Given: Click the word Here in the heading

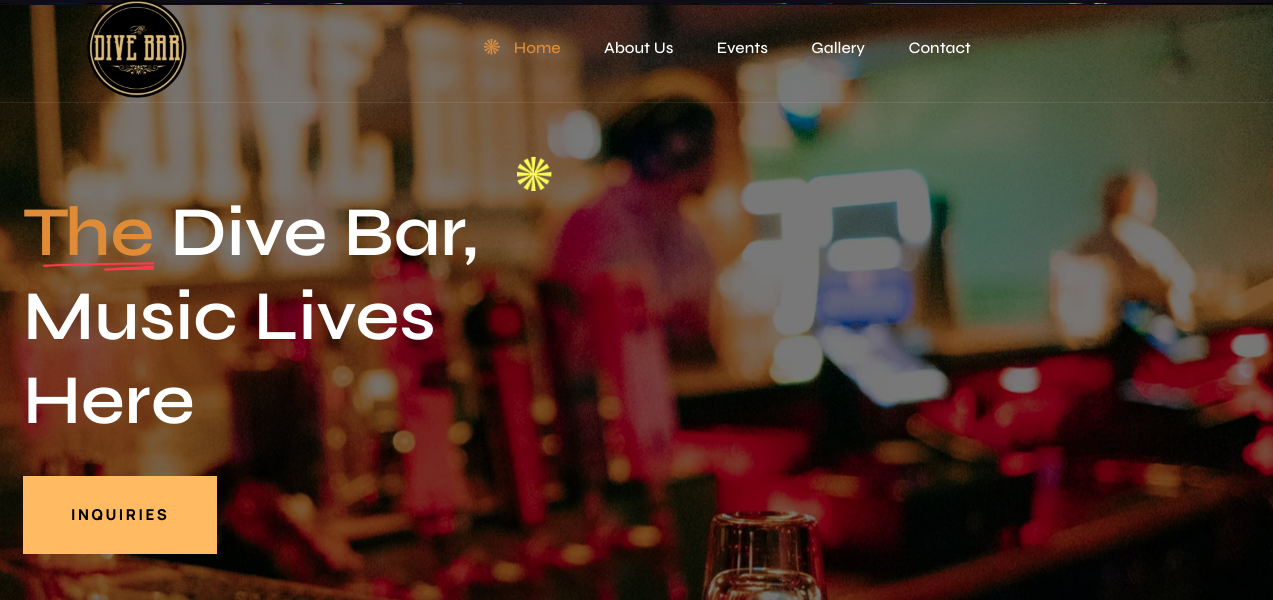Looking at the screenshot, I should tap(109, 402).
